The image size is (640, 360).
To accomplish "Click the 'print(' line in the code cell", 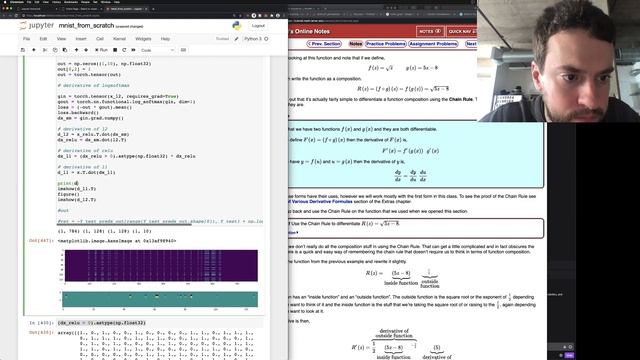I will (x=68, y=183).
